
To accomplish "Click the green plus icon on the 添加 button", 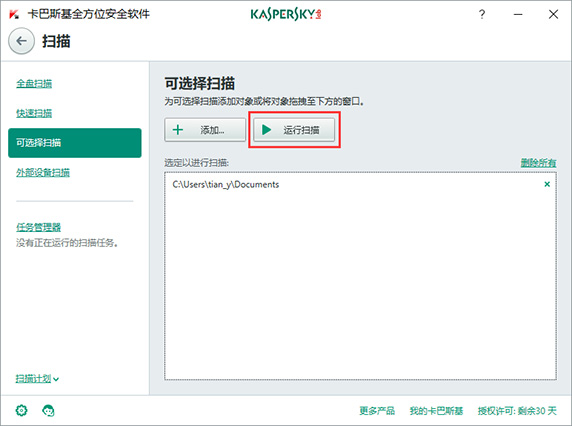I will click(x=178, y=129).
